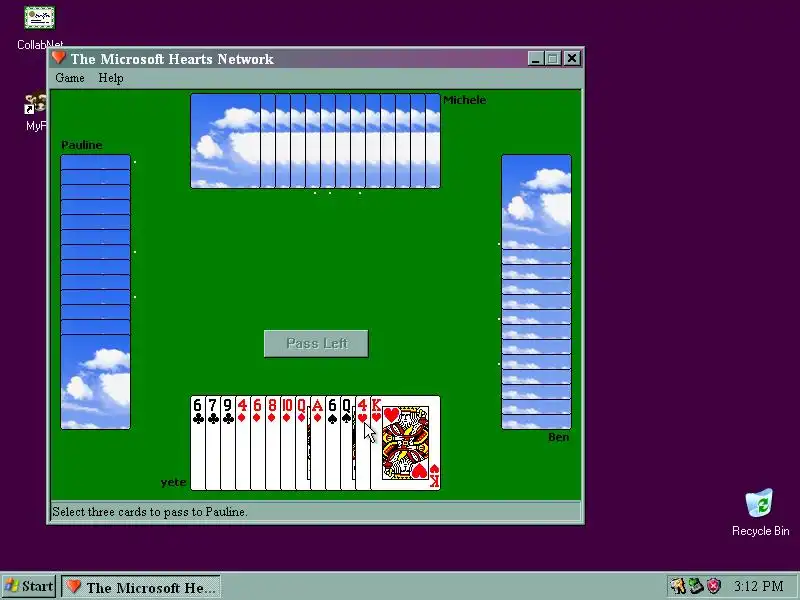Screen dimensions: 800x600
Task: Click the 3:12 PM clock
Action: [x=759, y=586]
